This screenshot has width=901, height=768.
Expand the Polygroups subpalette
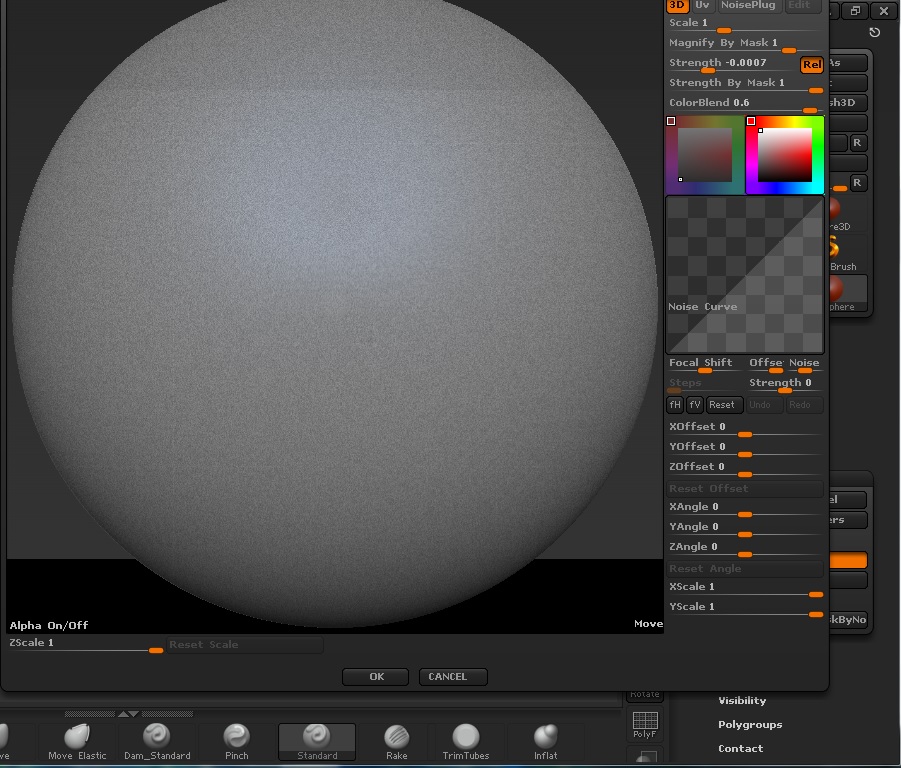pyautogui.click(x=750, y=724)
